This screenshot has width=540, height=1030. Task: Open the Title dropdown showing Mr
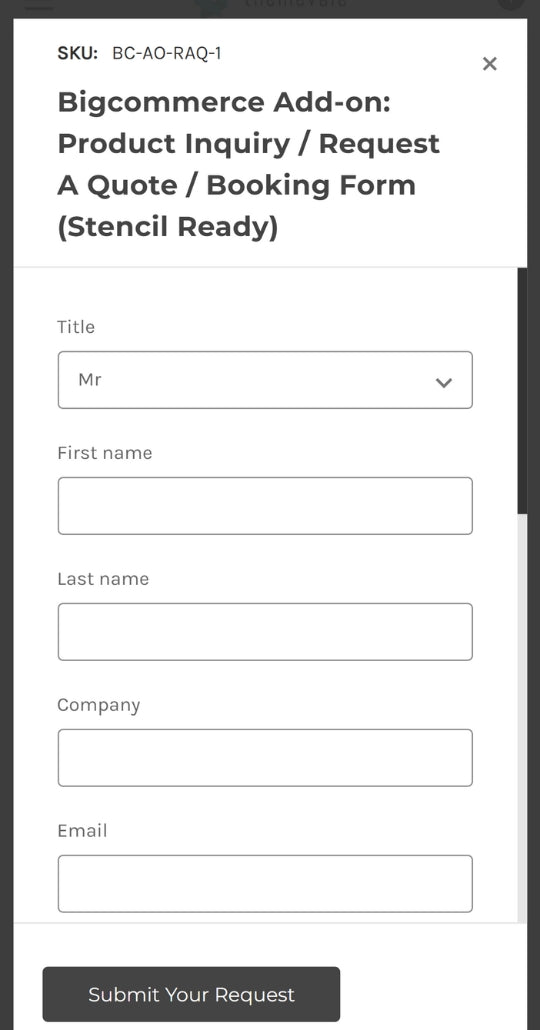(x=265, y=380)
